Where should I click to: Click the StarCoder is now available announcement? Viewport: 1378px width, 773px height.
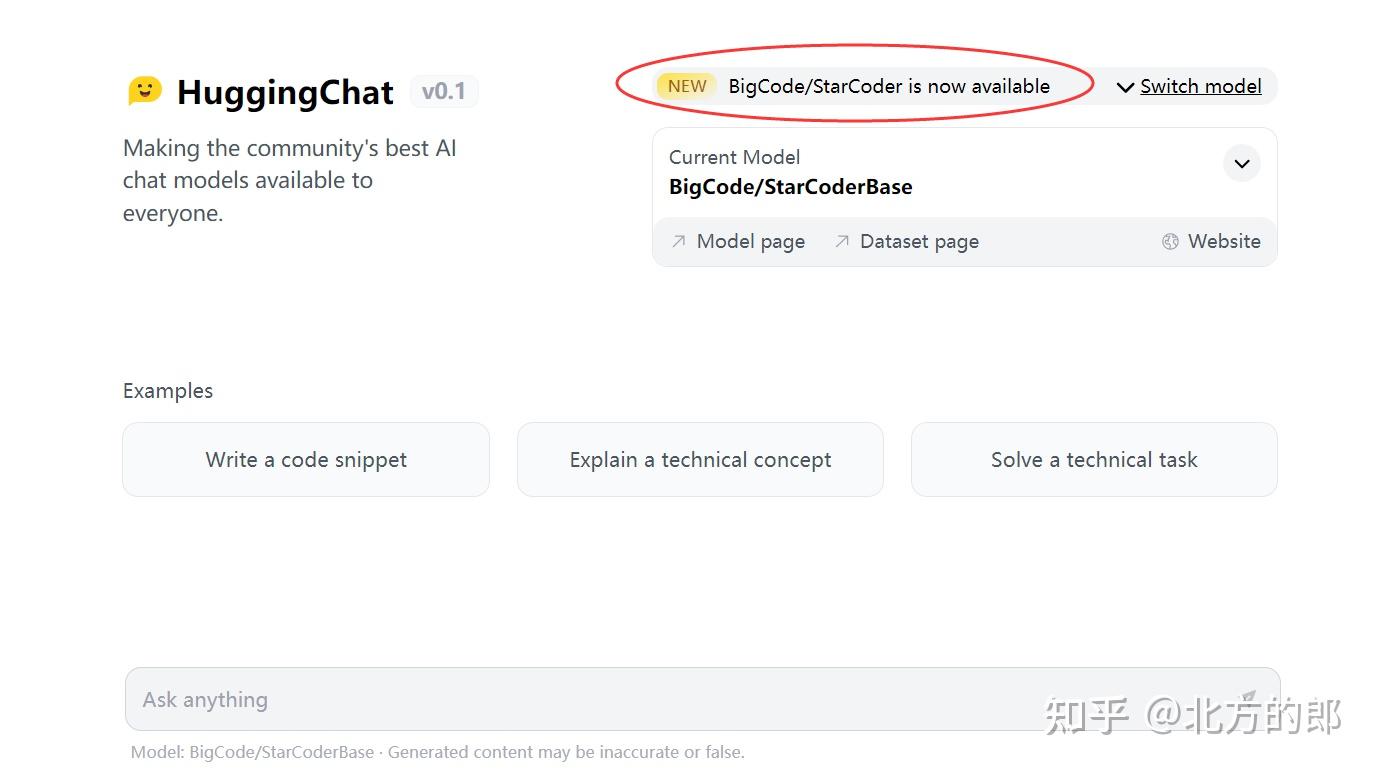tap(889, 86)
